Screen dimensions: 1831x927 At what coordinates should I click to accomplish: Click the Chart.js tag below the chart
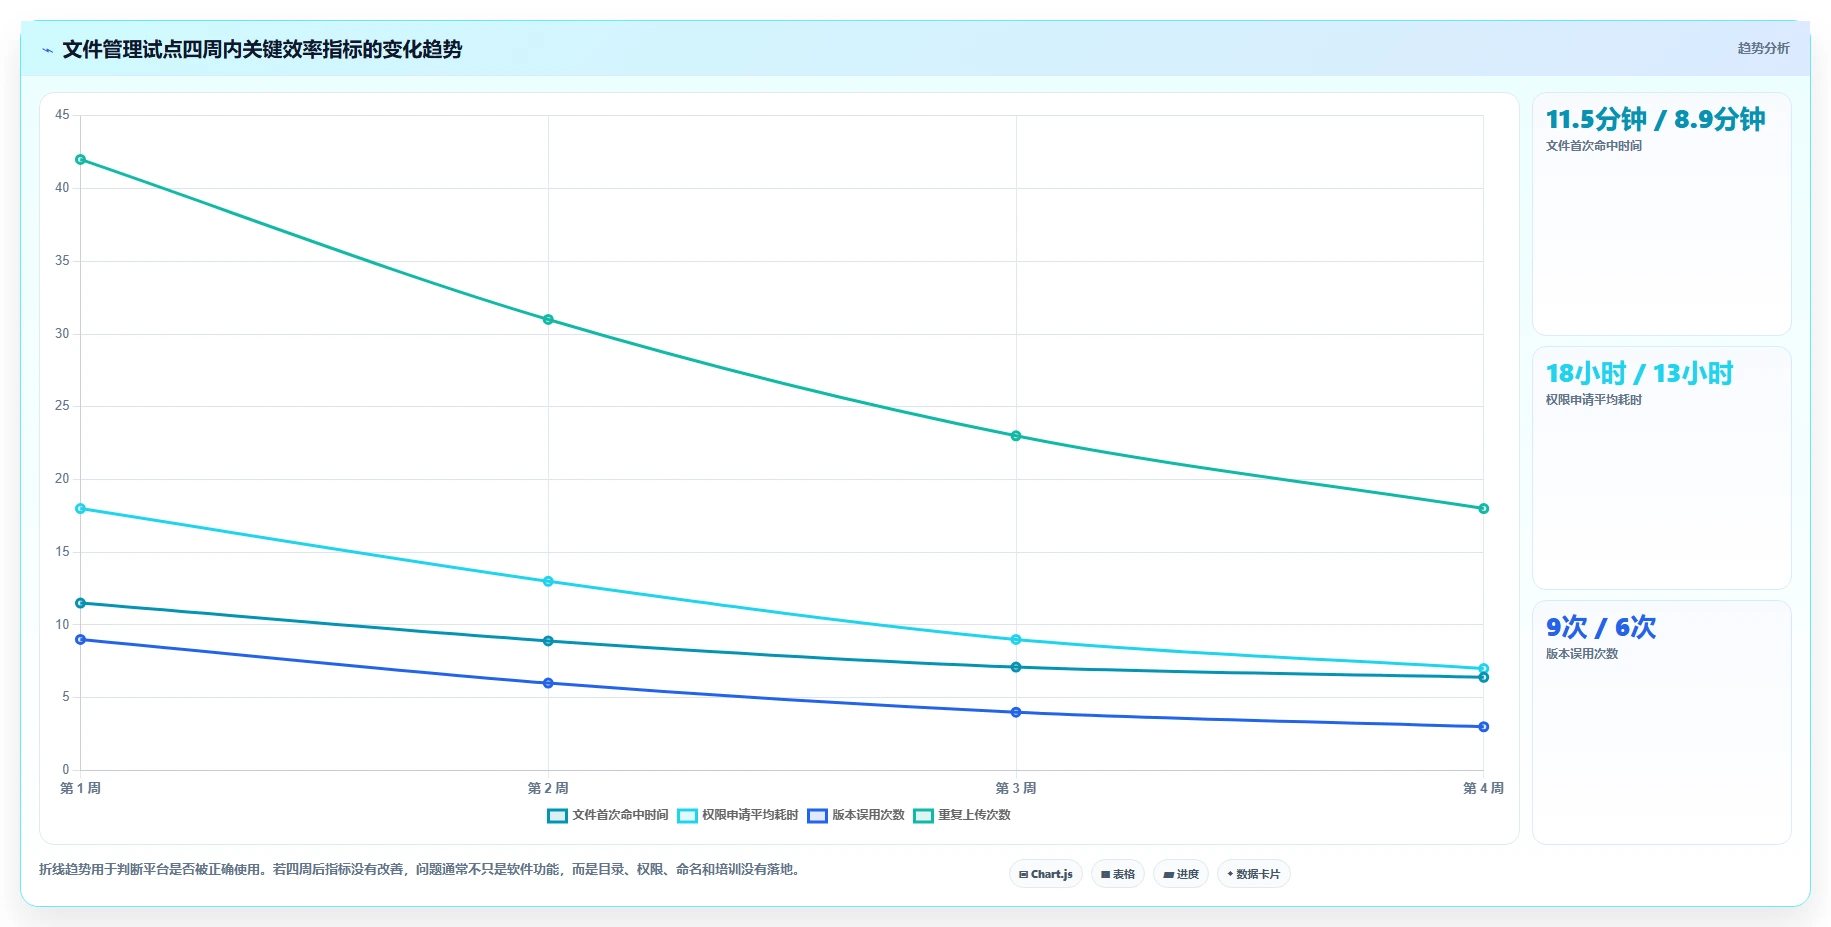point(1046,874)
